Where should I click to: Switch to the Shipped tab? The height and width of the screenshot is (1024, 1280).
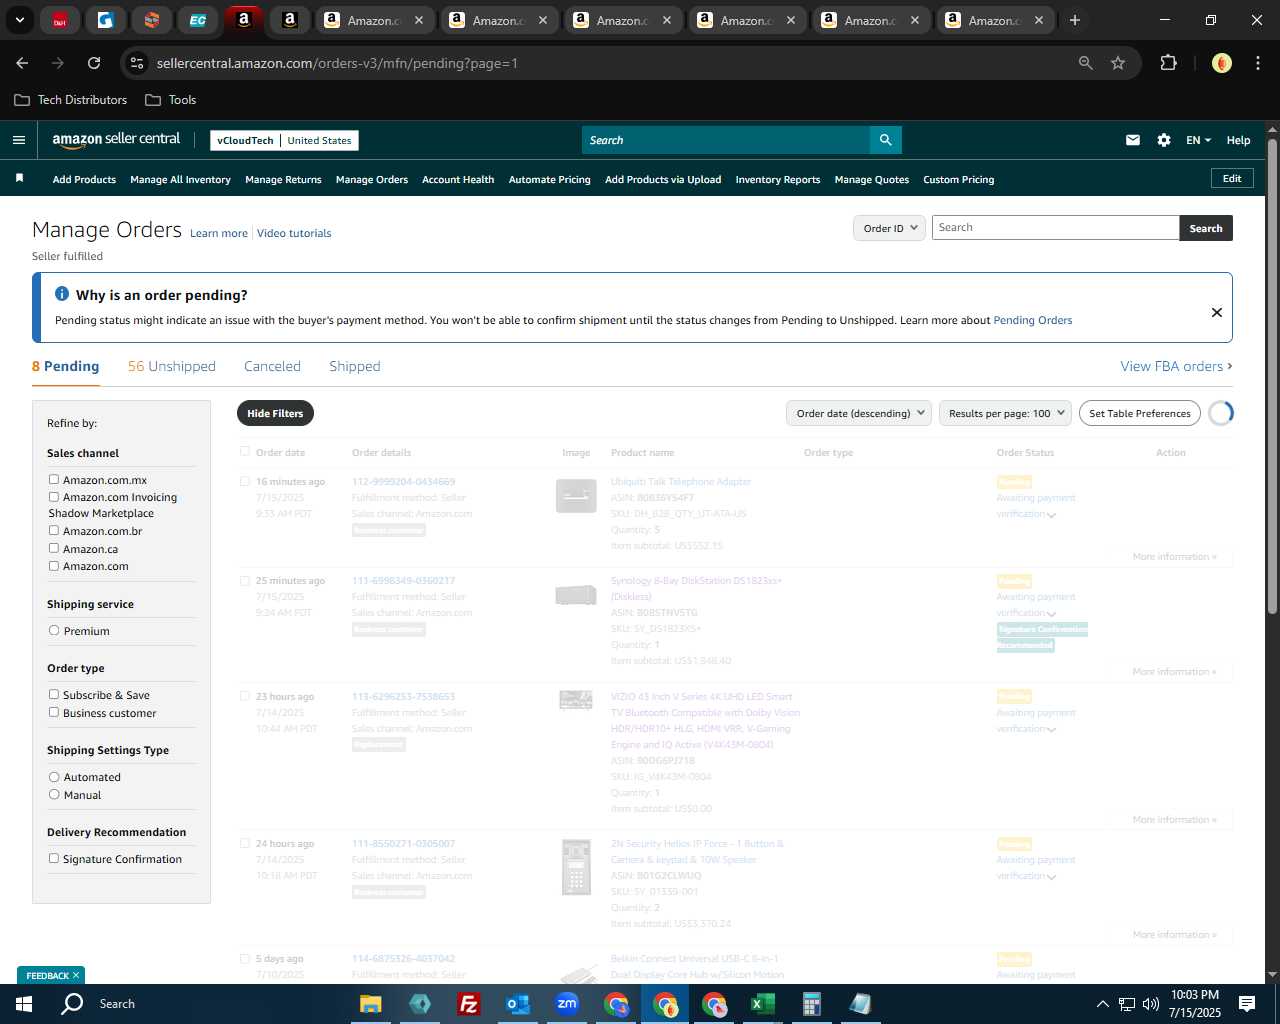tap(355, 366)
